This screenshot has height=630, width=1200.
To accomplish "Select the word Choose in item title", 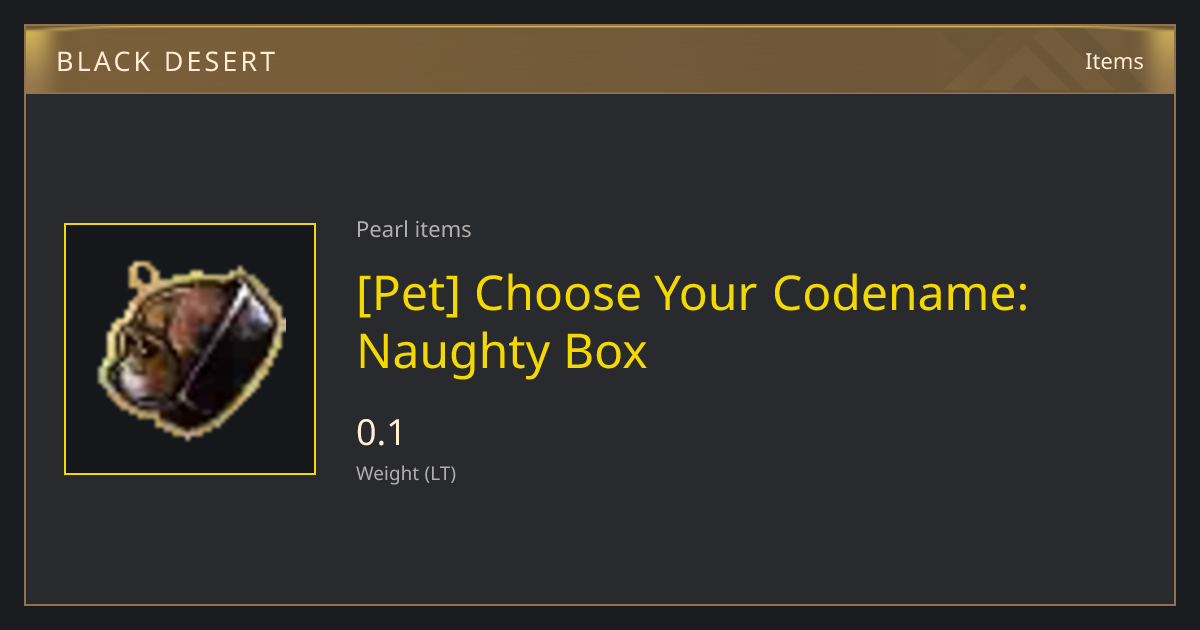I will pos(558,293).
